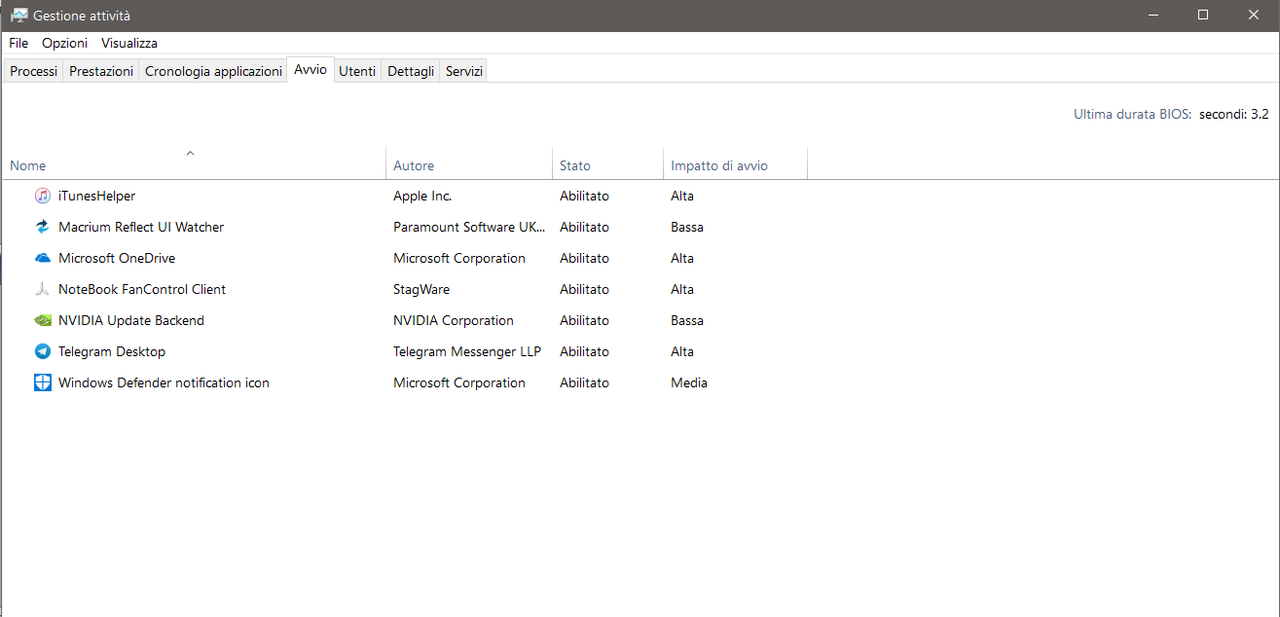Click the iTunesHelper app icon
Viewport: 1280px width, 617px height.
pyautogui.click(x=42, y=196)
